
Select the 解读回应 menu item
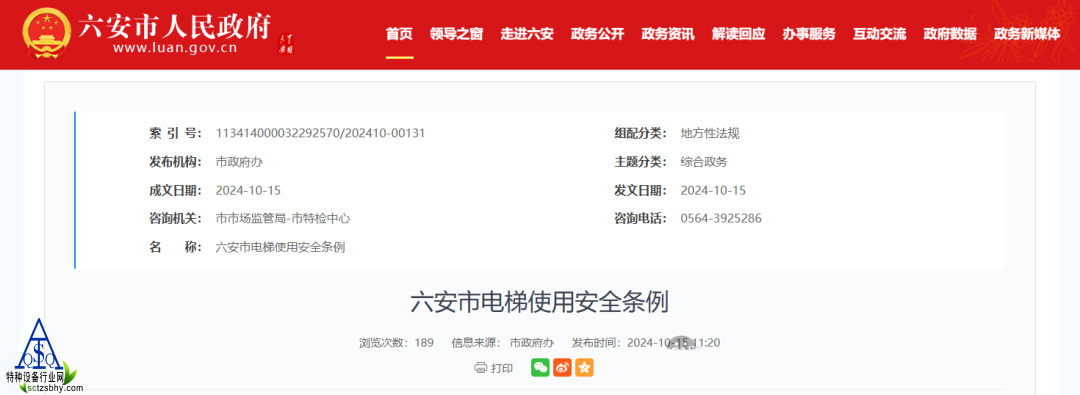(x=738, y=34)
